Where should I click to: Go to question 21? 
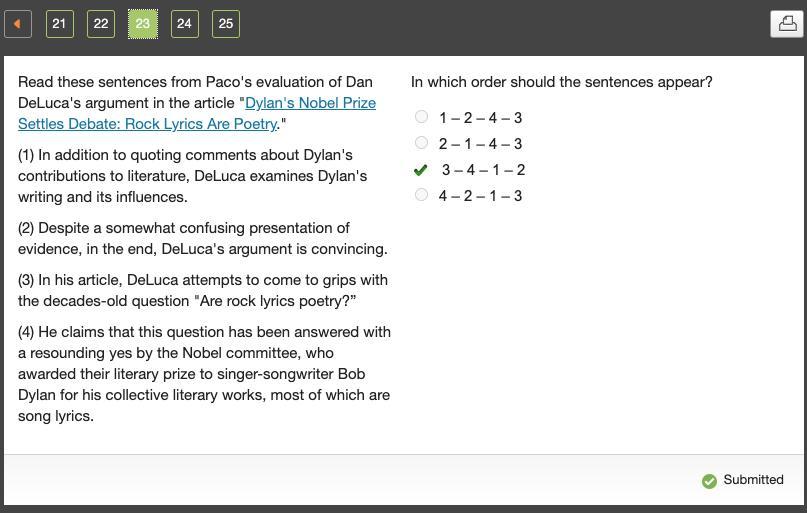pos(59,24)
